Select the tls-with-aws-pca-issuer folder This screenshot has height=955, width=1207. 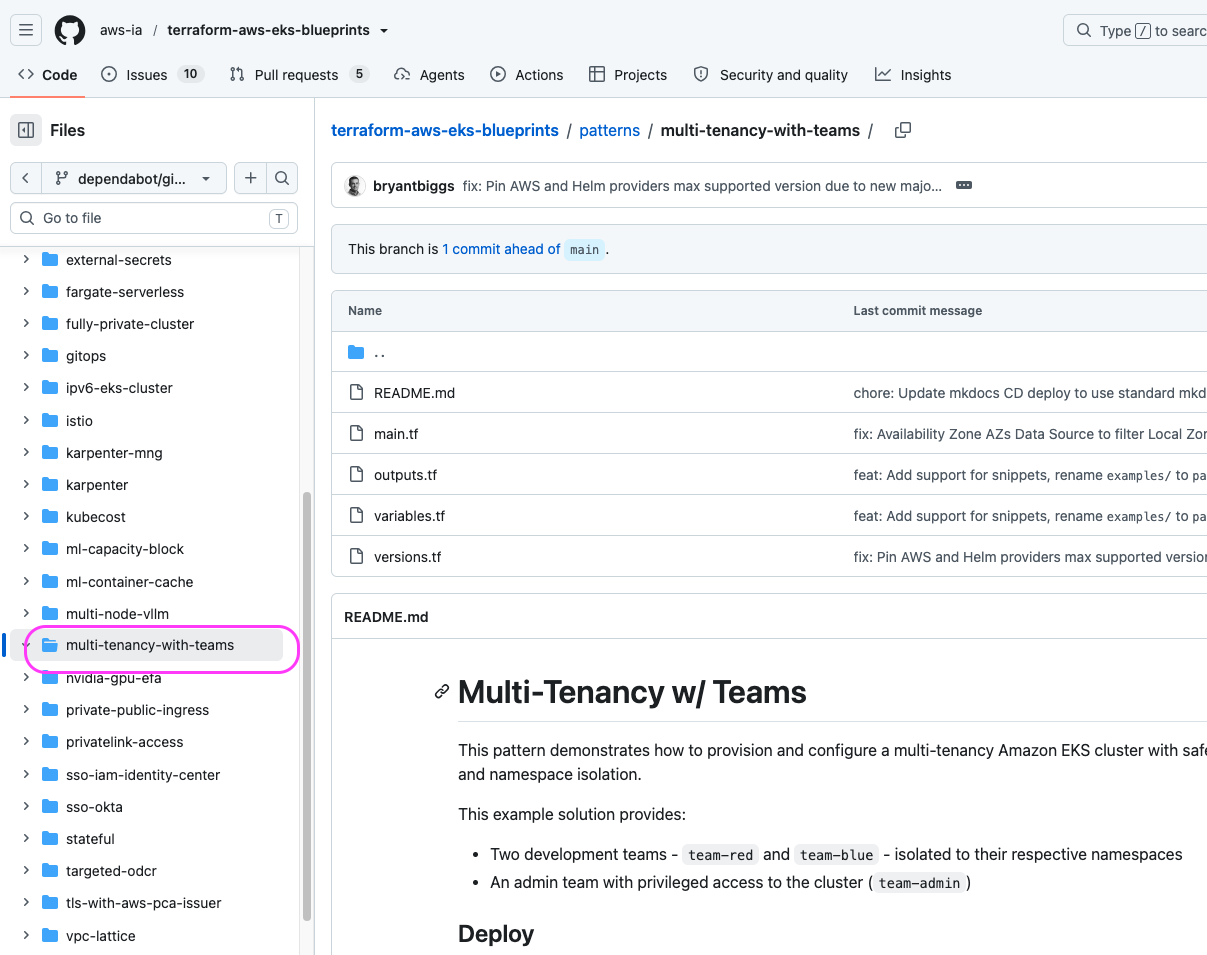(143, 903)
